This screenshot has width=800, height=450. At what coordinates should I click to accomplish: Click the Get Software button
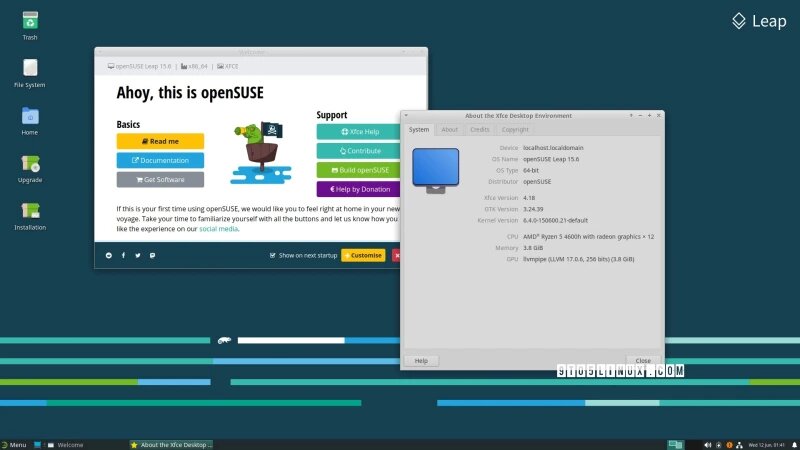click(160, 180)
